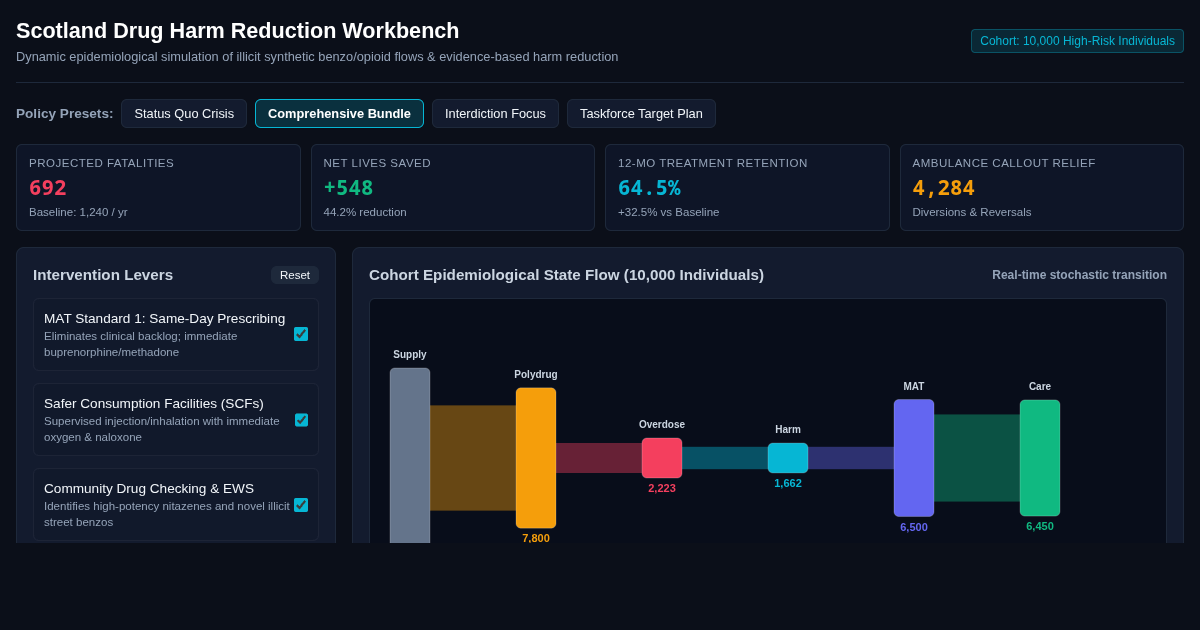1200x630 pixels.
Task: Click the gray Supply node bar
Action: (410, 455)
